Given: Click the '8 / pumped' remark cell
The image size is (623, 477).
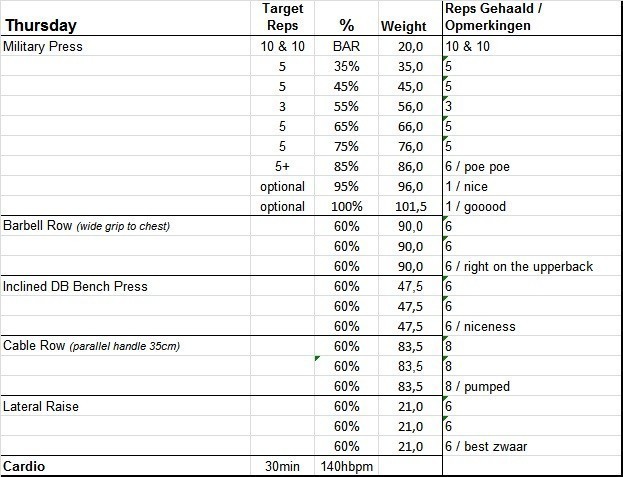Looking at the screenshot, I should point(476,386).
